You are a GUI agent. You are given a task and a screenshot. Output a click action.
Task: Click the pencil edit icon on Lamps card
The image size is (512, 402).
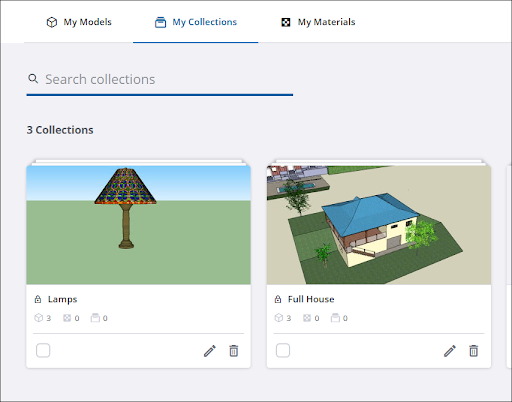click(x=210, y=351)
